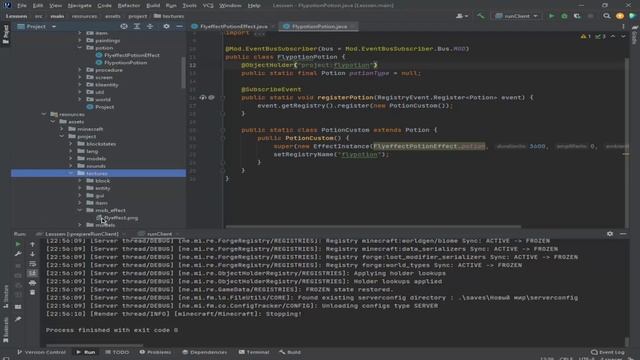Collapse the mob_effect folder
The width and height of the screenshot is (640, 360).
pyautogui.click(x=80, y=210)
